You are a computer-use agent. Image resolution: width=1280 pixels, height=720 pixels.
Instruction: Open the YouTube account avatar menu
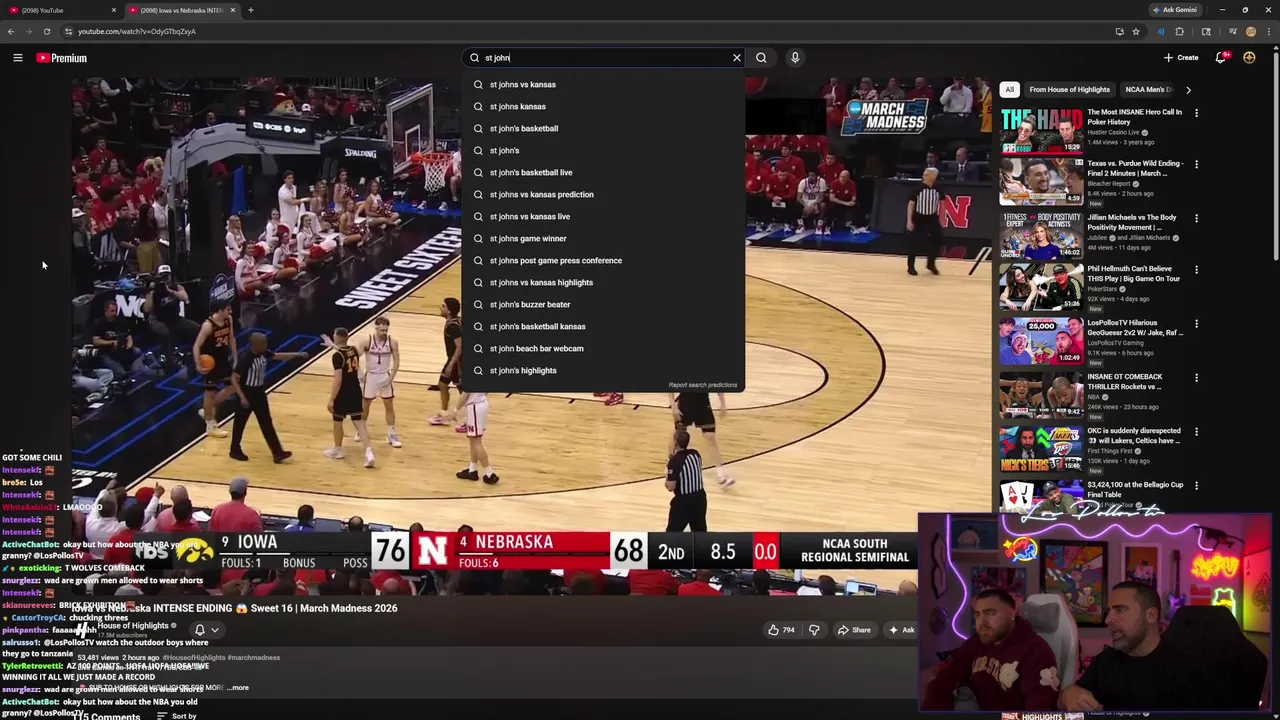coord(1249,58)
